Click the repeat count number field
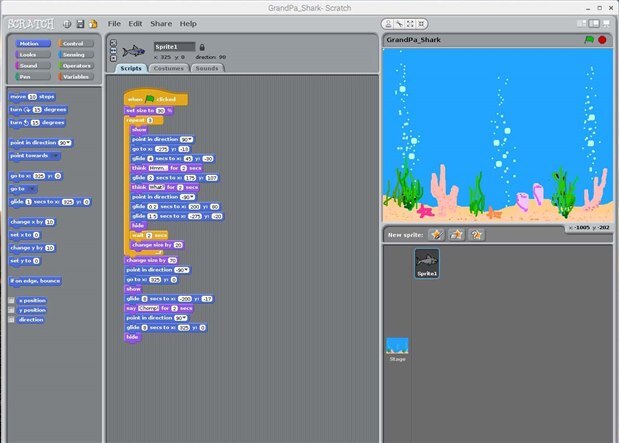This screenshot has width=619, height=443. 150,120
